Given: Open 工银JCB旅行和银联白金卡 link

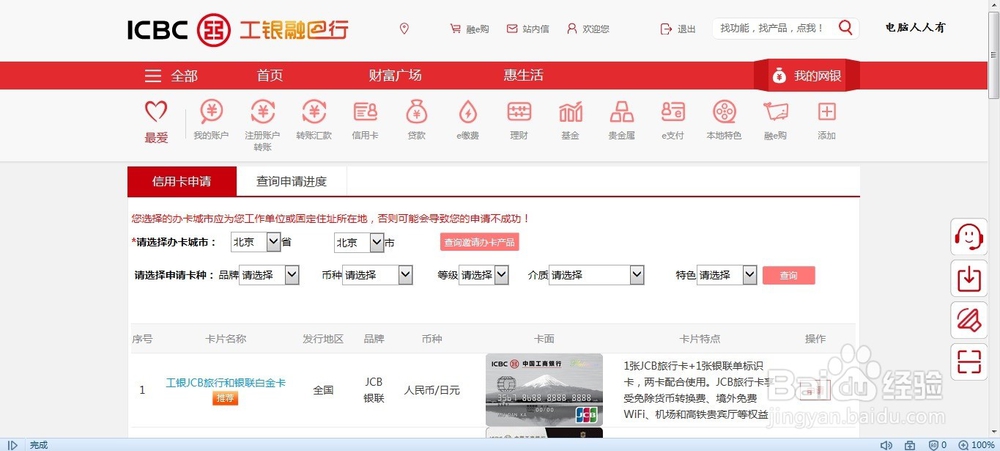Looking at the screenshot, I should coord(226,383).
